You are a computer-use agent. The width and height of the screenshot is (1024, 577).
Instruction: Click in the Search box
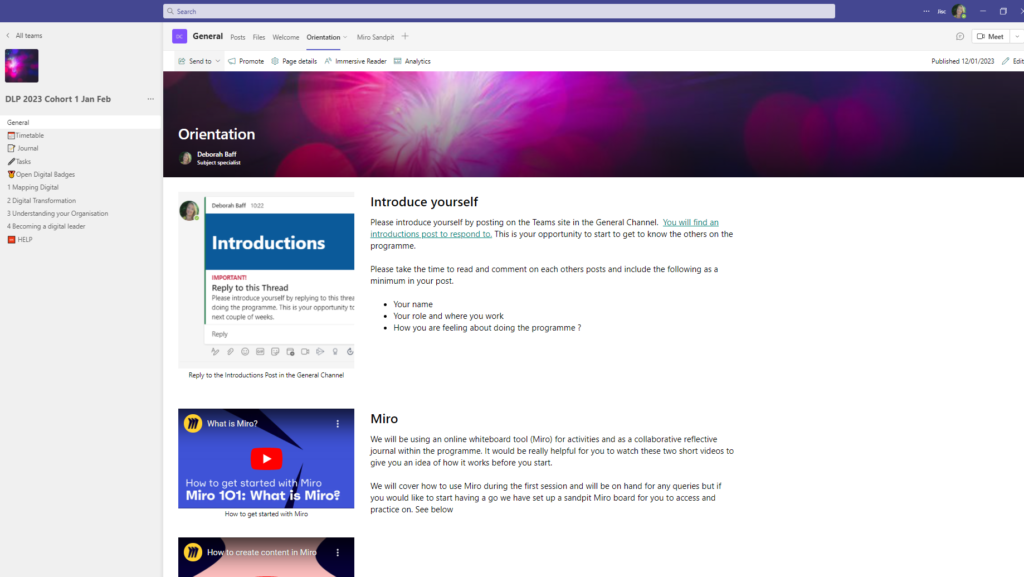[498, 11]
